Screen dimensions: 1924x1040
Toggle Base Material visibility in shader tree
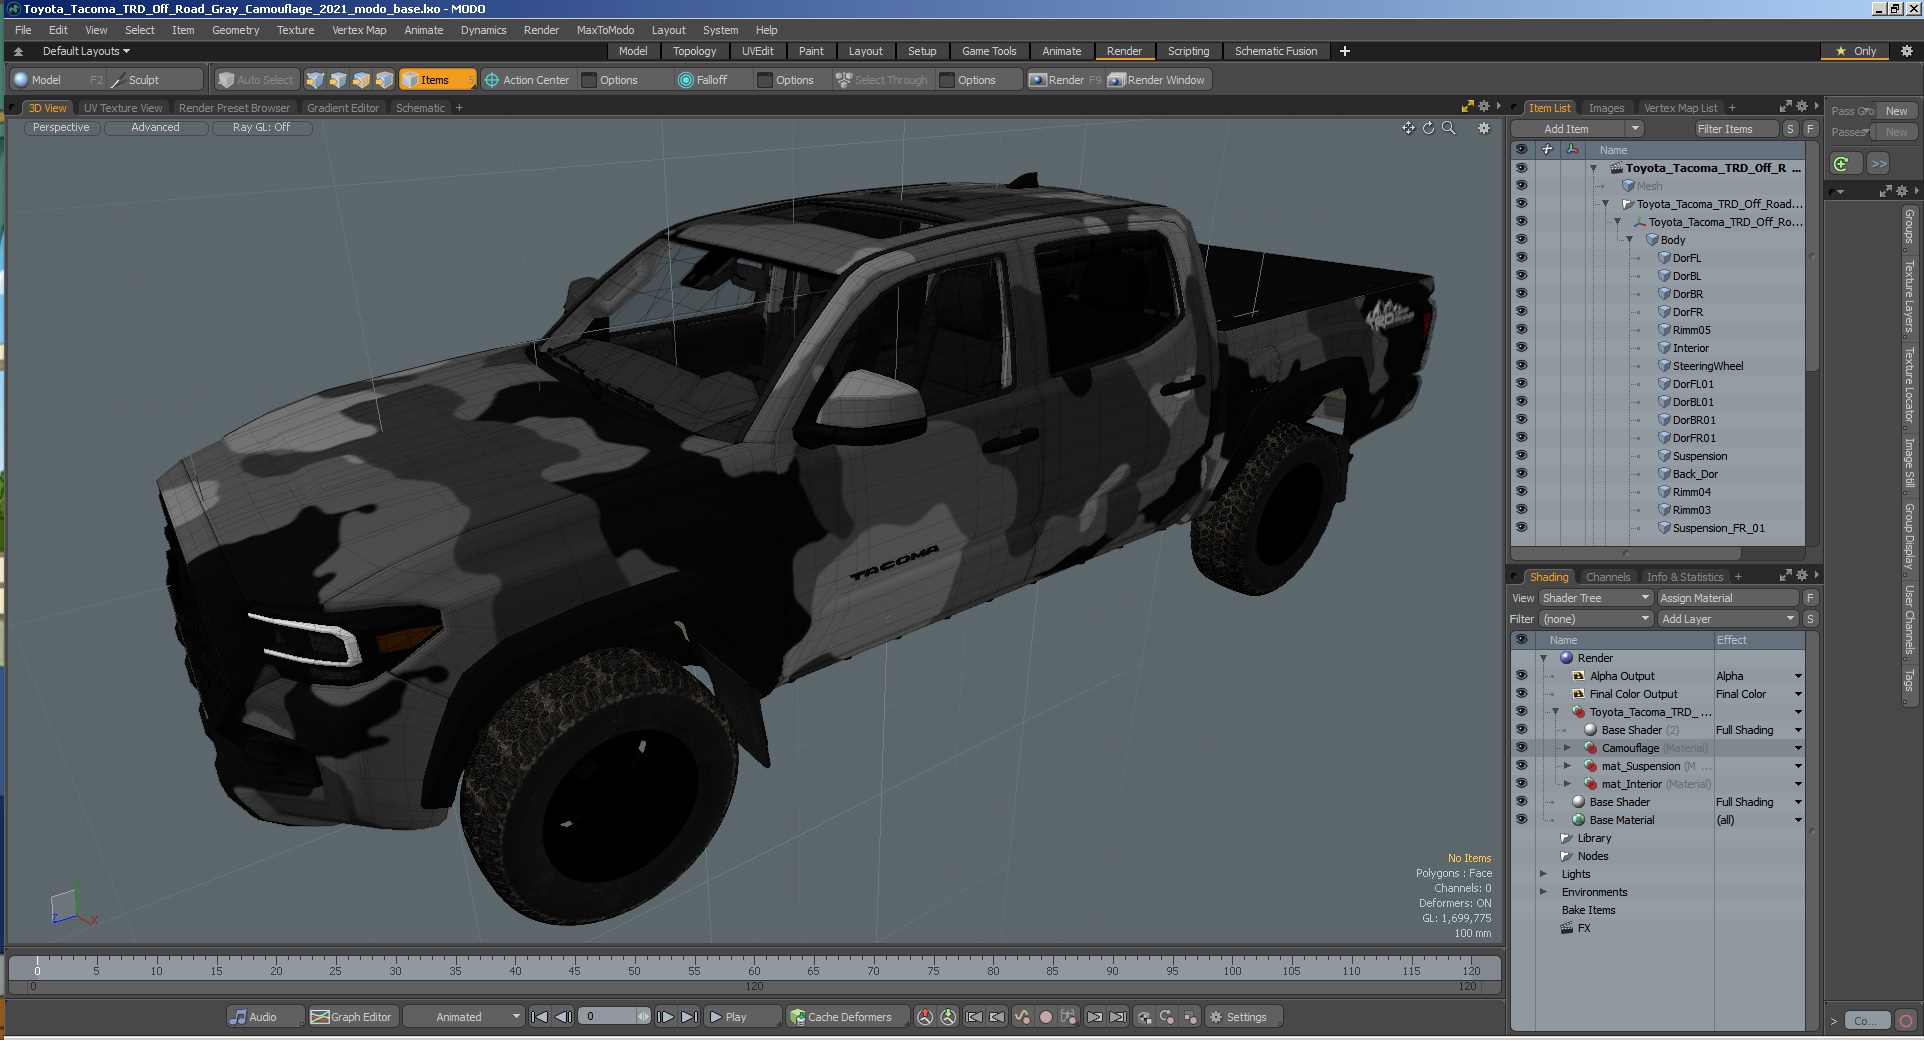coord(1521,820)
